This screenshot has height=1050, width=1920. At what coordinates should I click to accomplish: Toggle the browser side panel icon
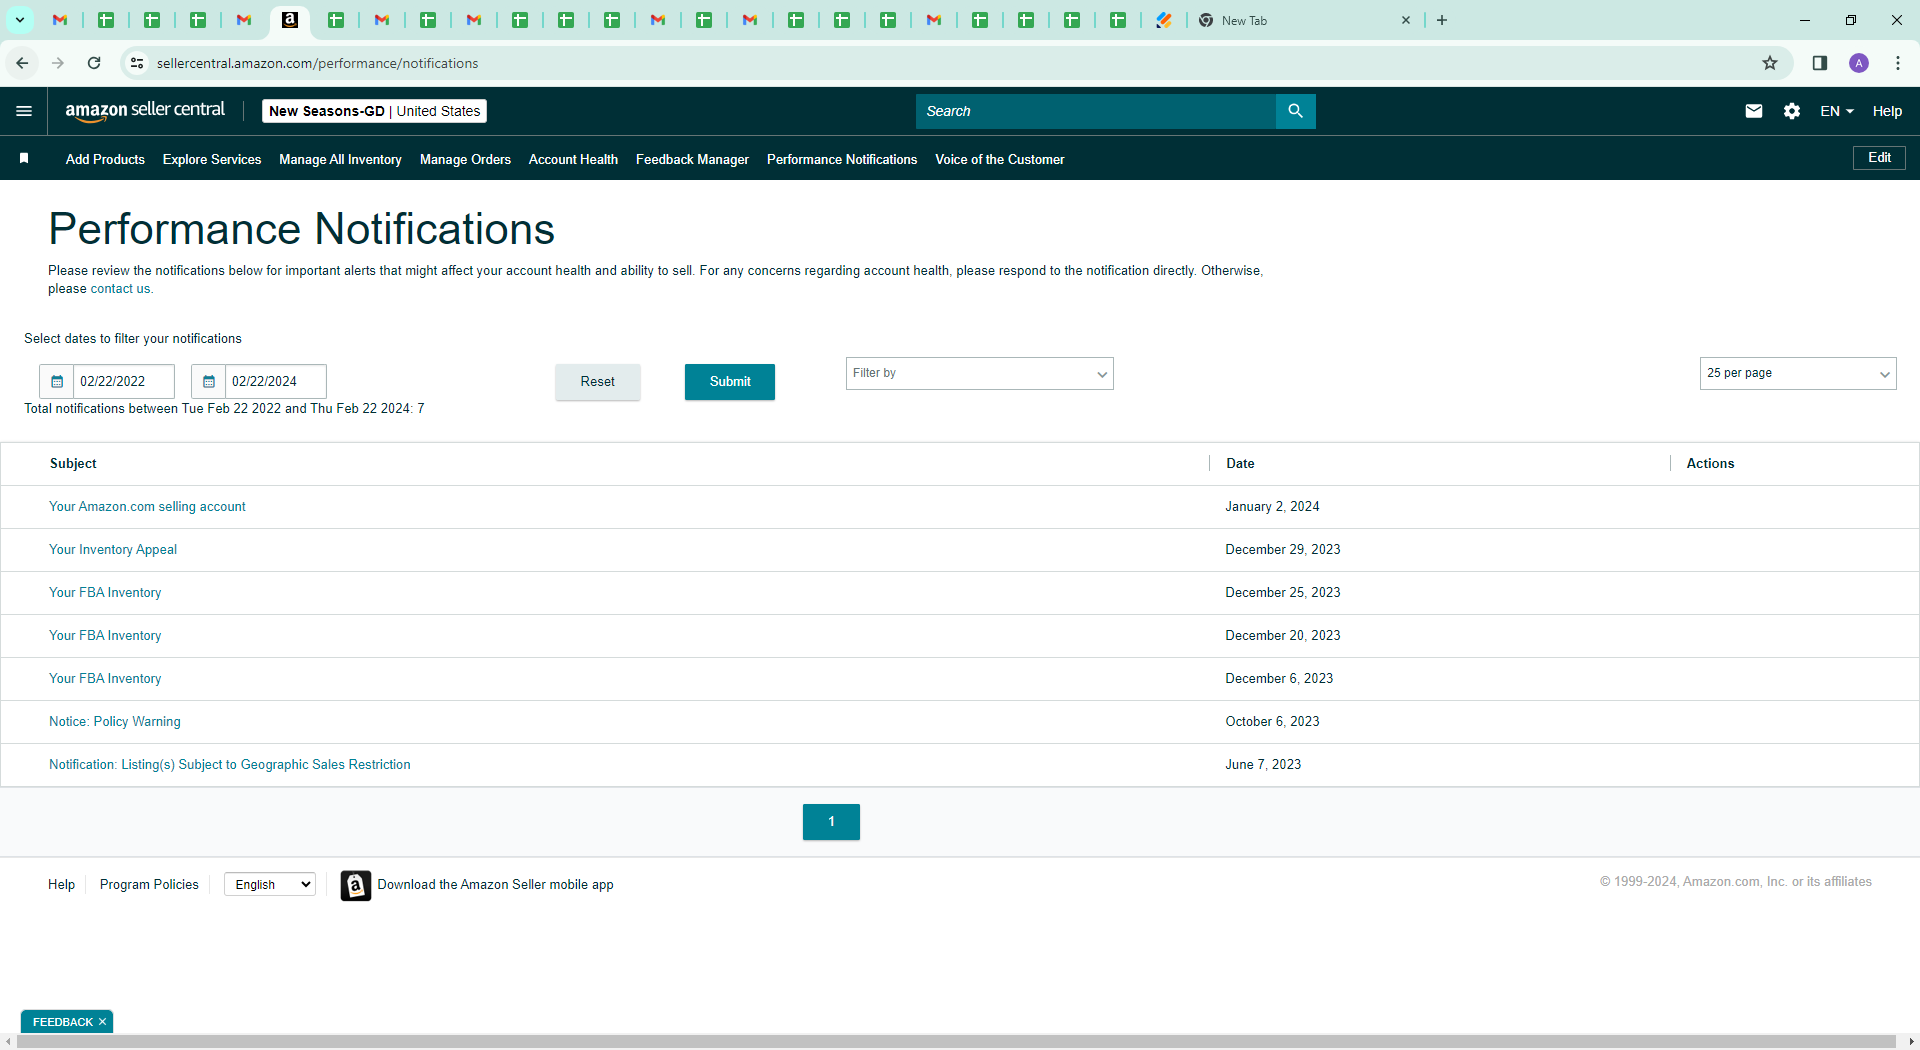tap(1820, 63)
